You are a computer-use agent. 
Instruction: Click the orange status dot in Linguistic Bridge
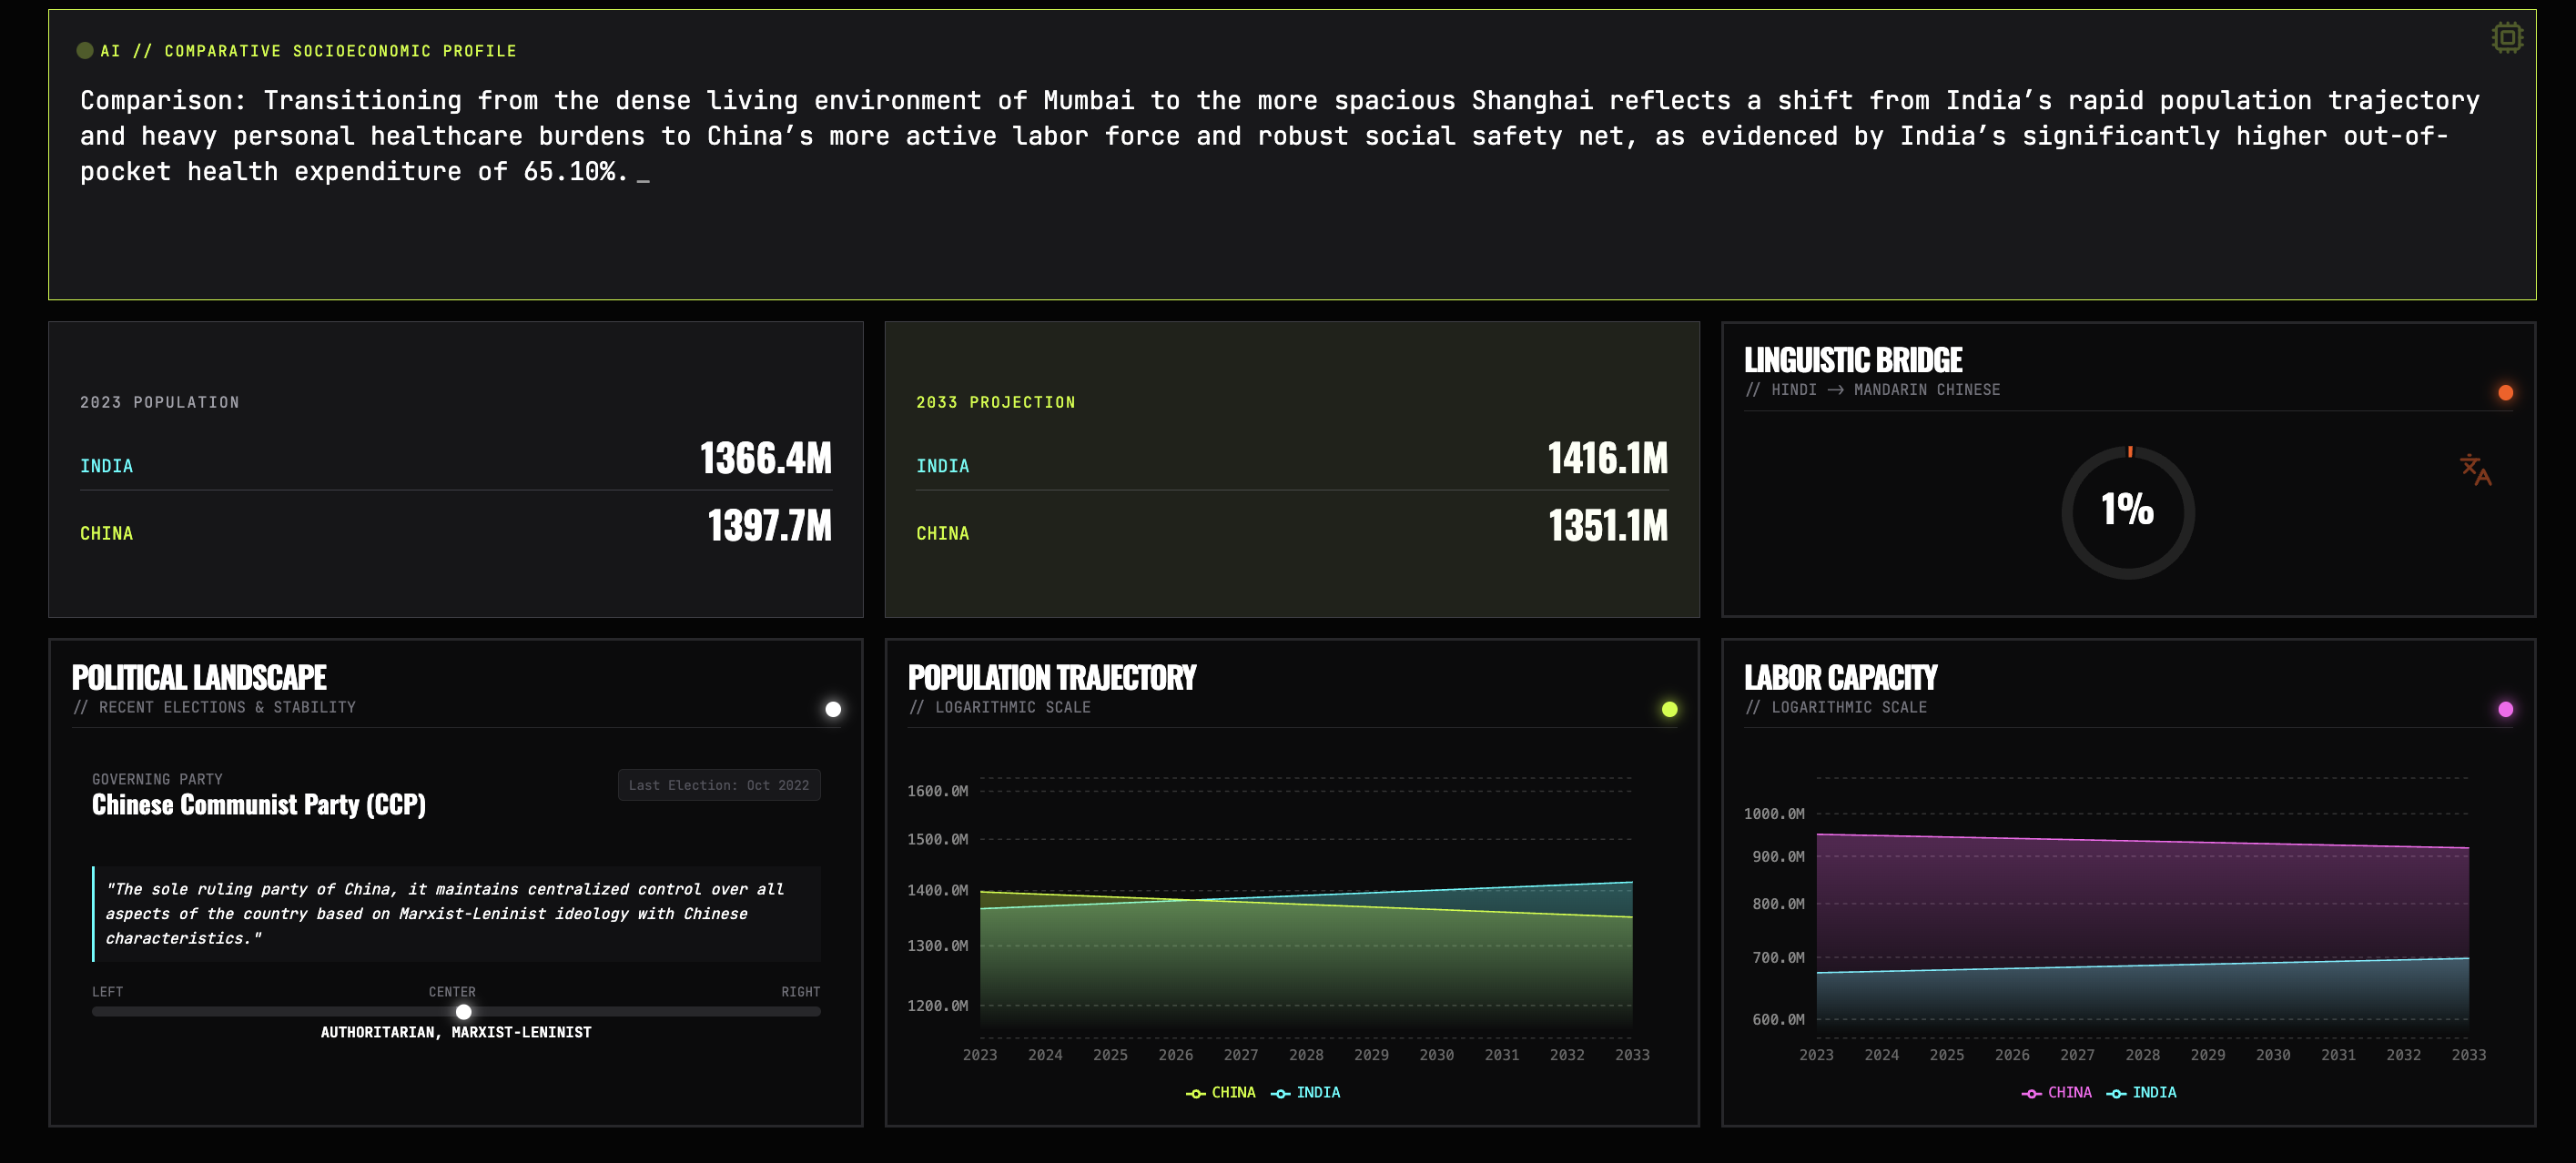coord(2505,393)
